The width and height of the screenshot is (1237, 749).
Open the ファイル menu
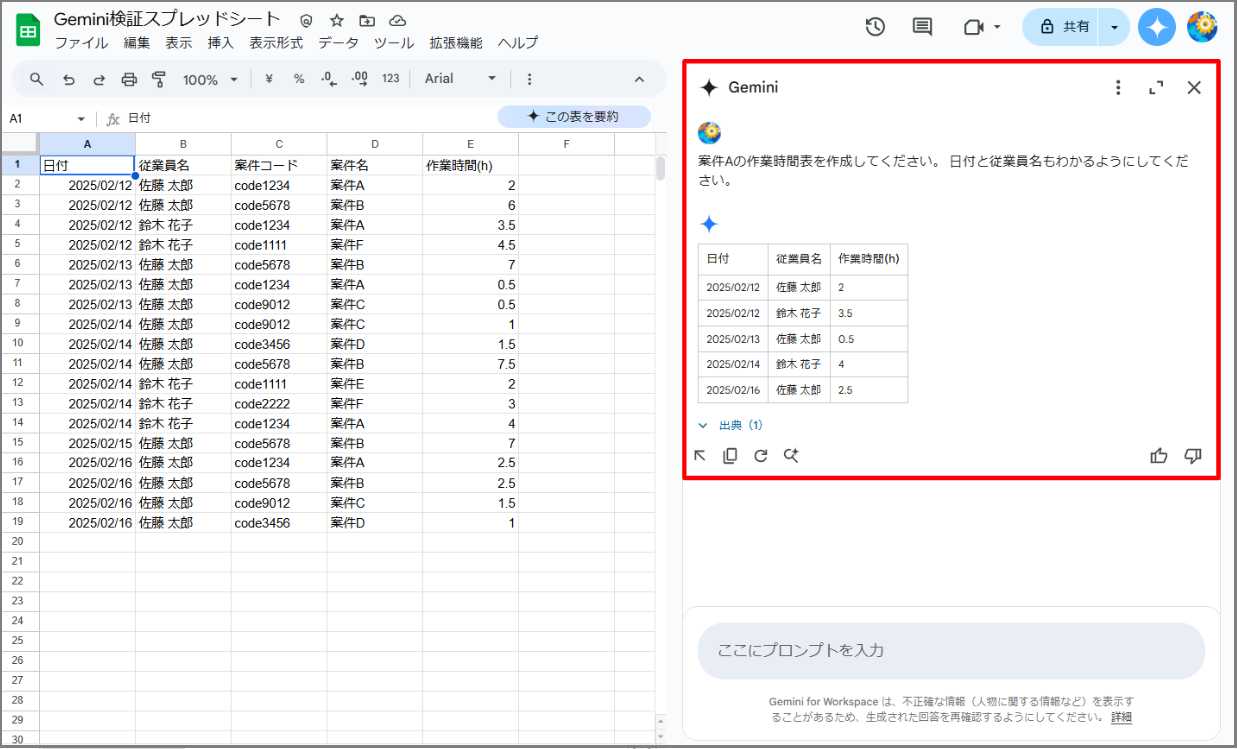82,43
